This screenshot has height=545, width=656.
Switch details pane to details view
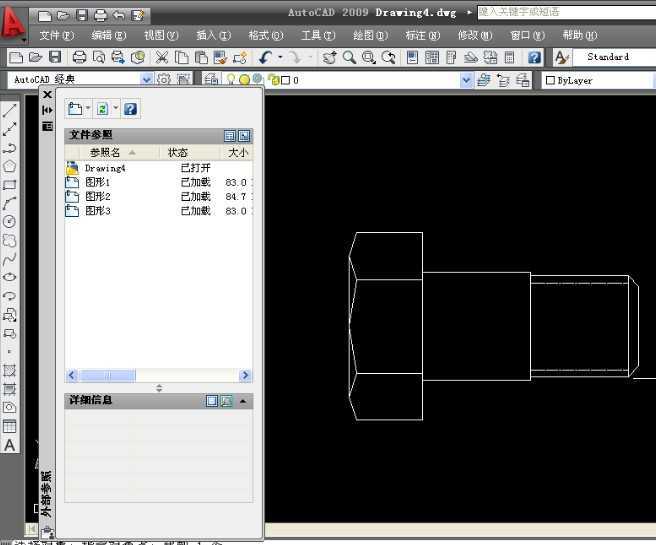pos(212,401)
